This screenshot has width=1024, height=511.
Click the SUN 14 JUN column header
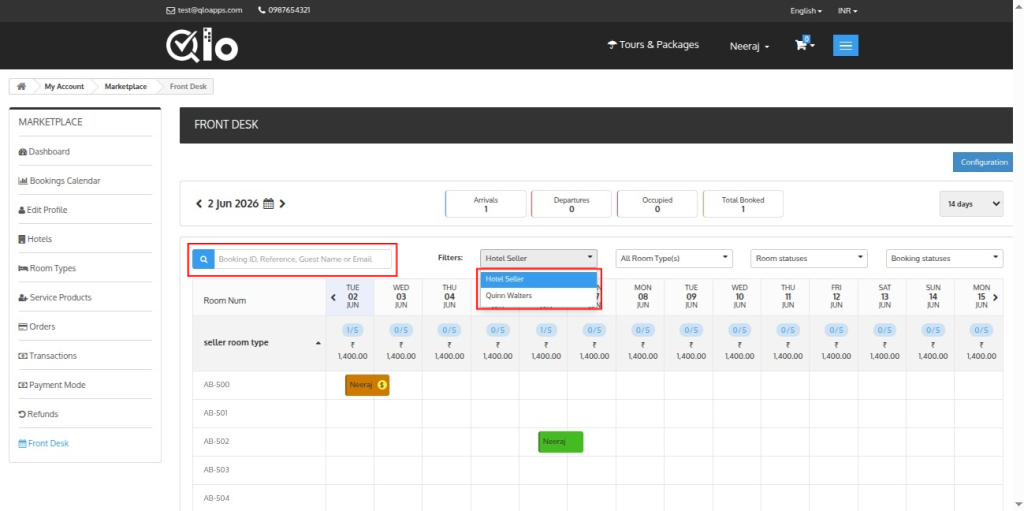coord(933,296)
